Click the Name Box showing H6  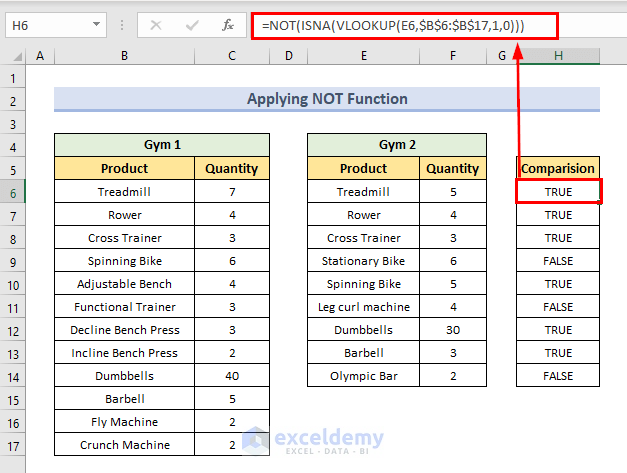(x=56, y=25)
